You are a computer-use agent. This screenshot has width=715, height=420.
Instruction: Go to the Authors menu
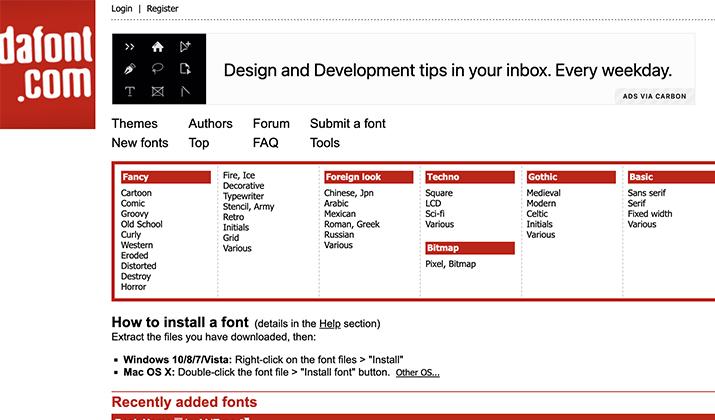coord(210,124)
